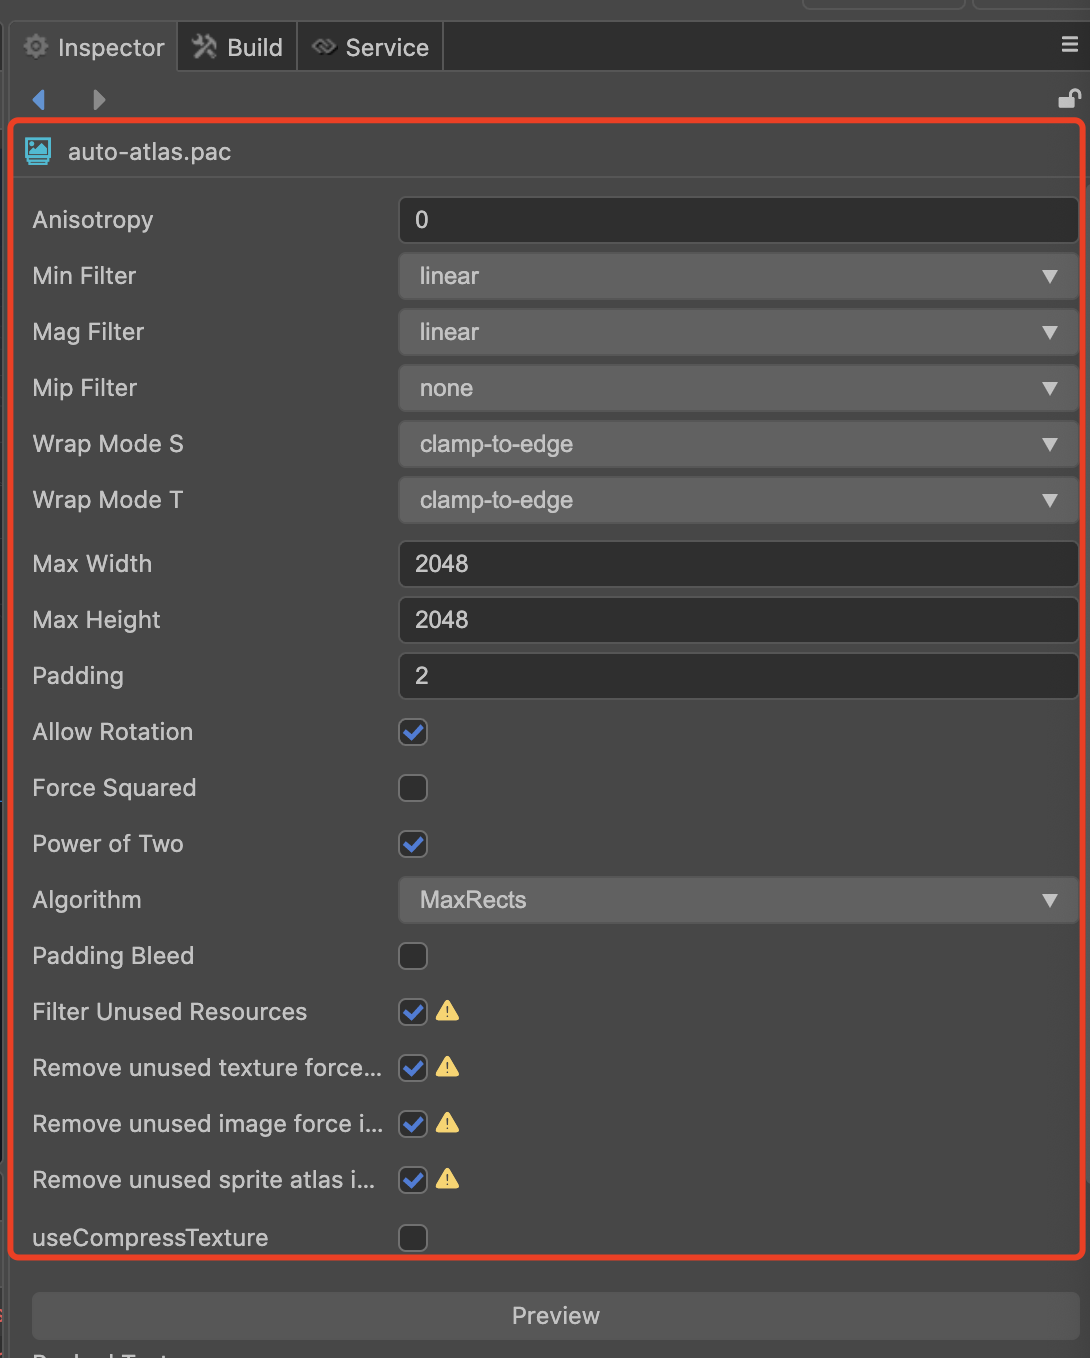
Task: Enable the useCompressTexture checkbox
Action: click(413, 1238)
